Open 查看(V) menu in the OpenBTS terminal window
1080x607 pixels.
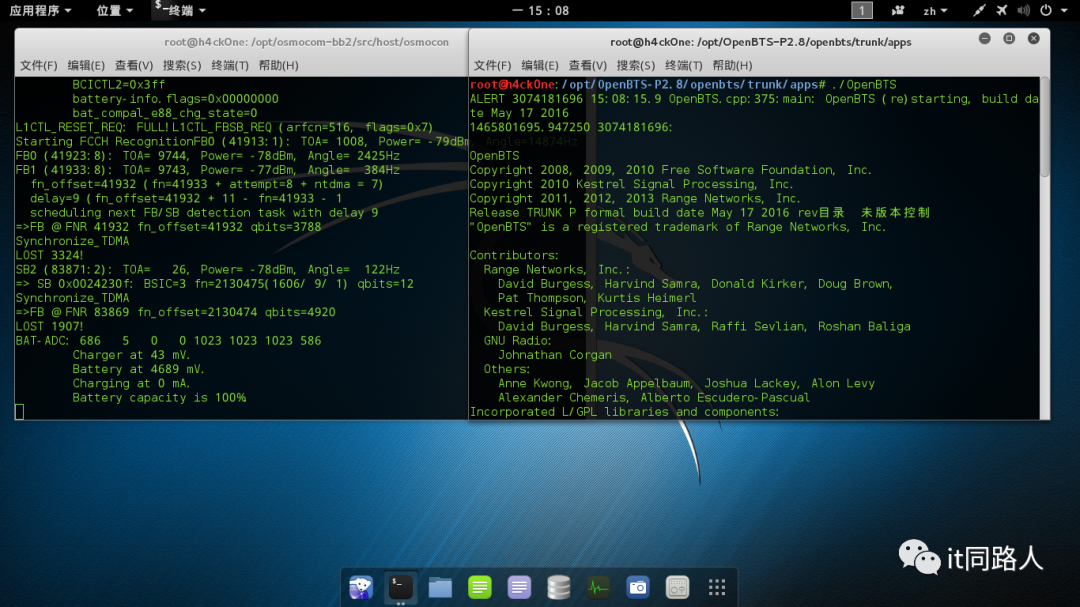coord(588,65)
